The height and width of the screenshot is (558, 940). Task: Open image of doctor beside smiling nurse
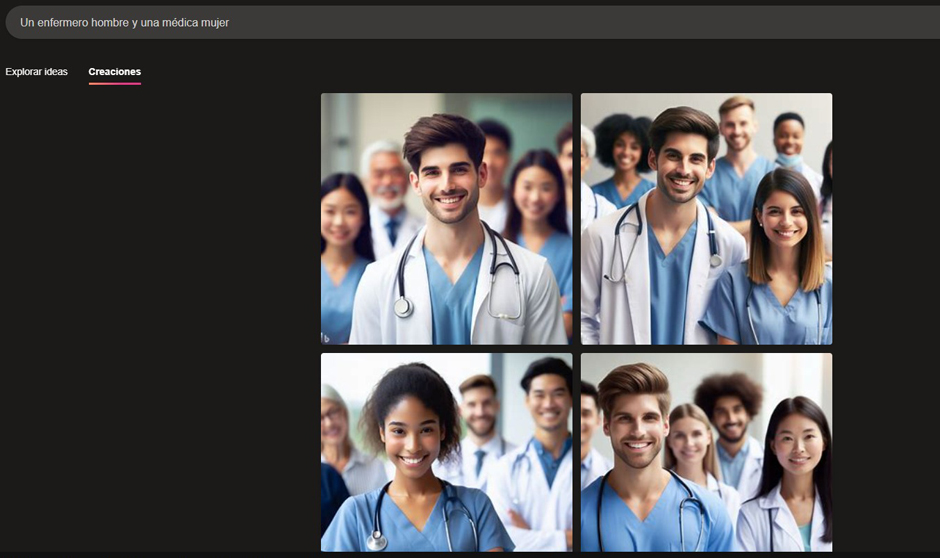(x=706, y=219)
